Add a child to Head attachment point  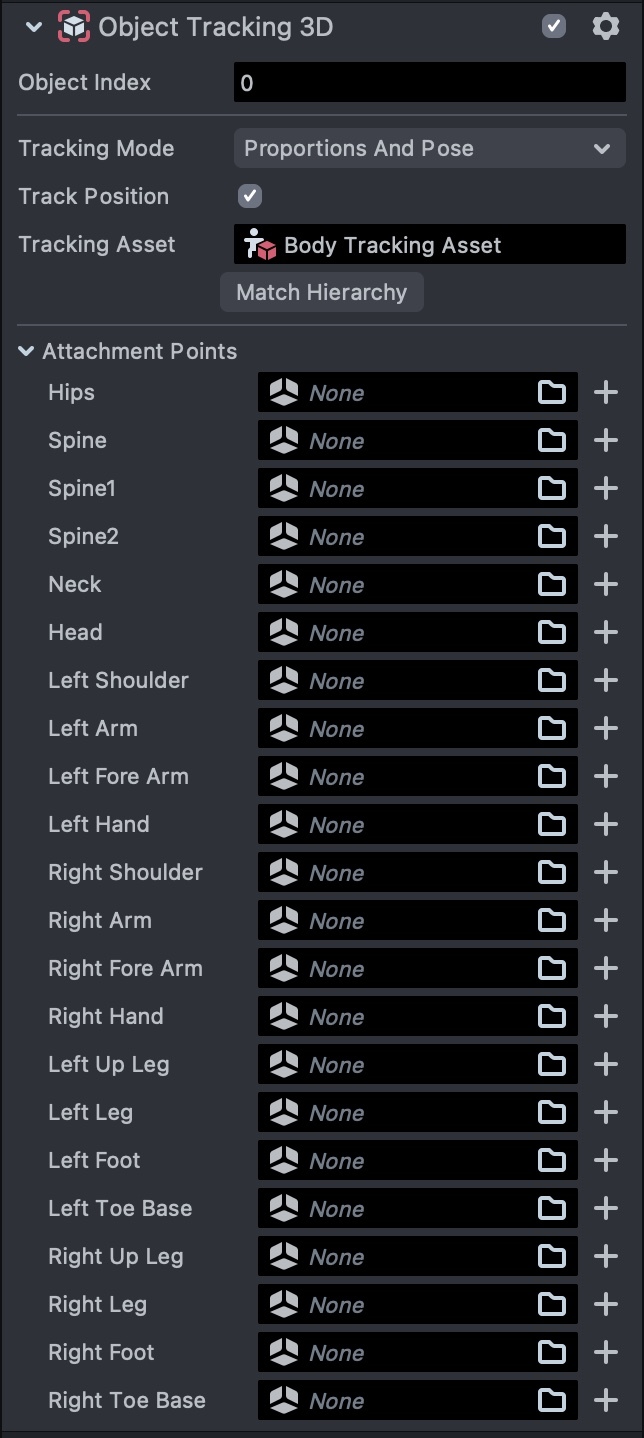point(606,633)
